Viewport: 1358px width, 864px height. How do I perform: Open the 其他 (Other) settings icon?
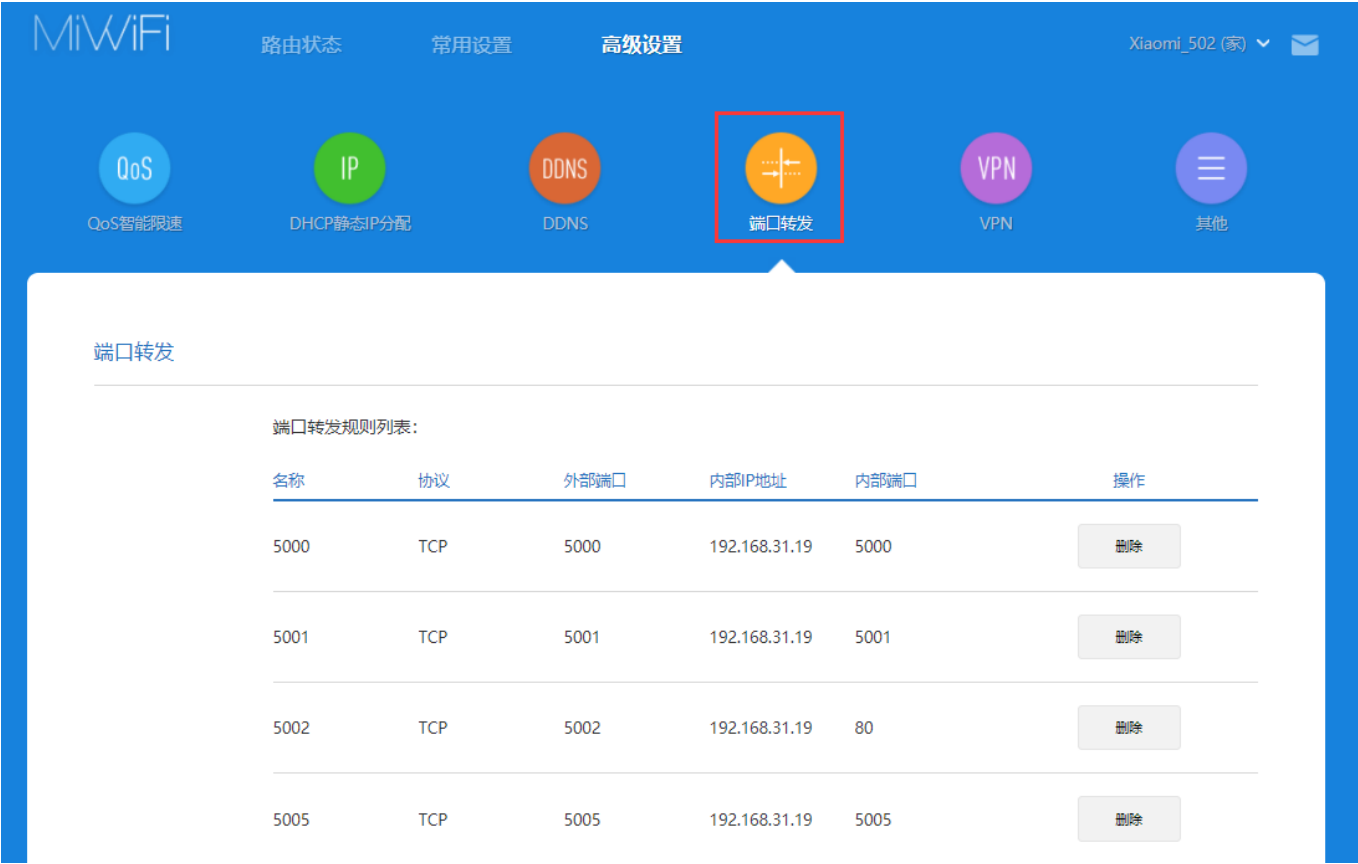coord(1210,168)
